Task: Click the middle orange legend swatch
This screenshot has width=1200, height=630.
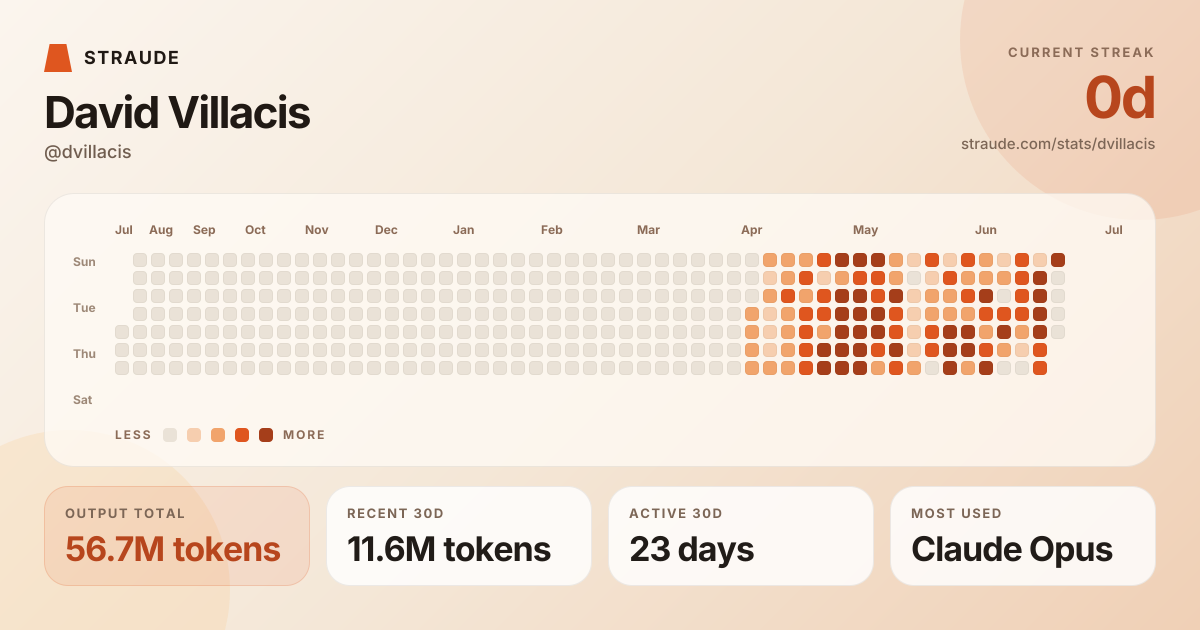Action: 218,435
